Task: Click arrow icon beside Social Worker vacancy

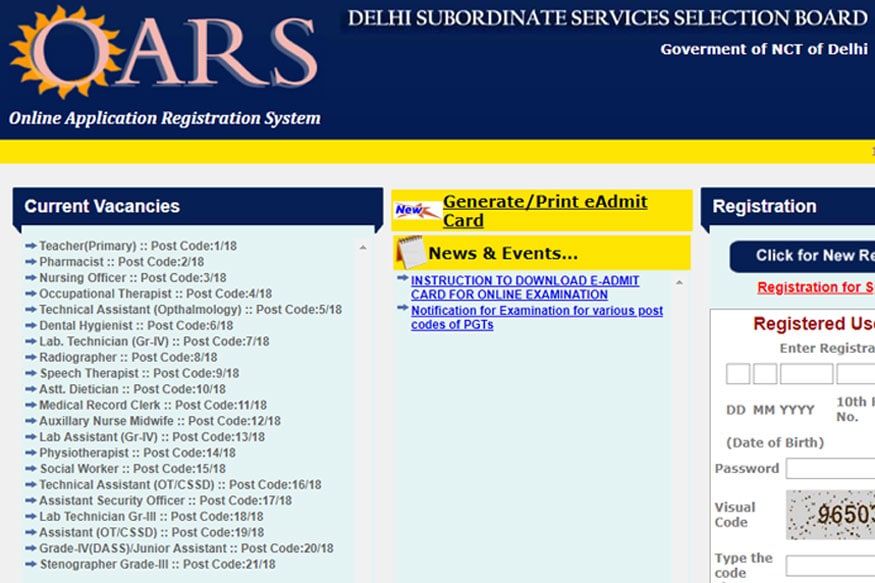Action: pyautogui.click(x=31, y=469)
